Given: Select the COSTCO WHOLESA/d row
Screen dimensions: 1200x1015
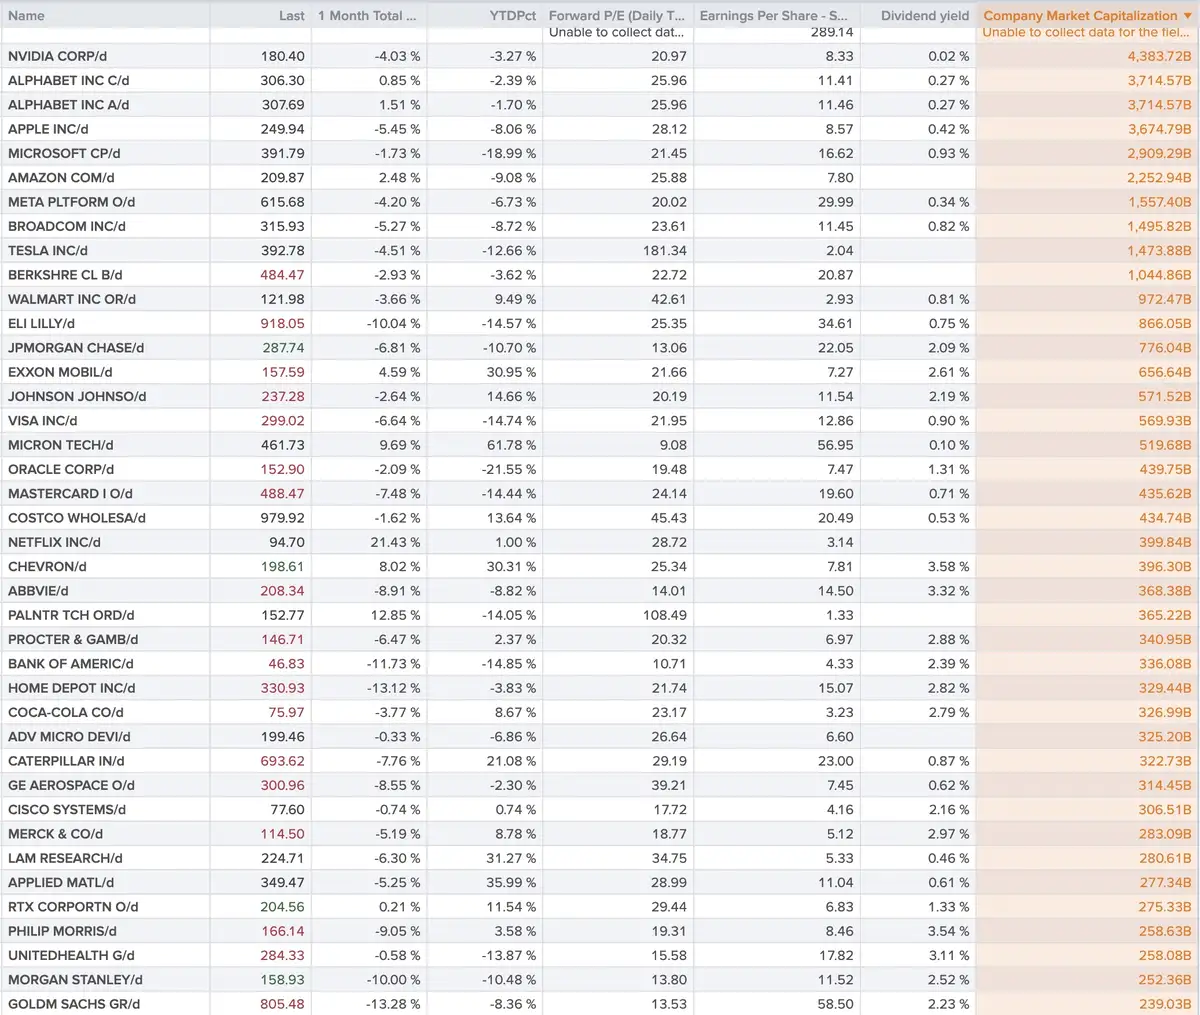Looking at the screenshot, I should click(600, 518).
